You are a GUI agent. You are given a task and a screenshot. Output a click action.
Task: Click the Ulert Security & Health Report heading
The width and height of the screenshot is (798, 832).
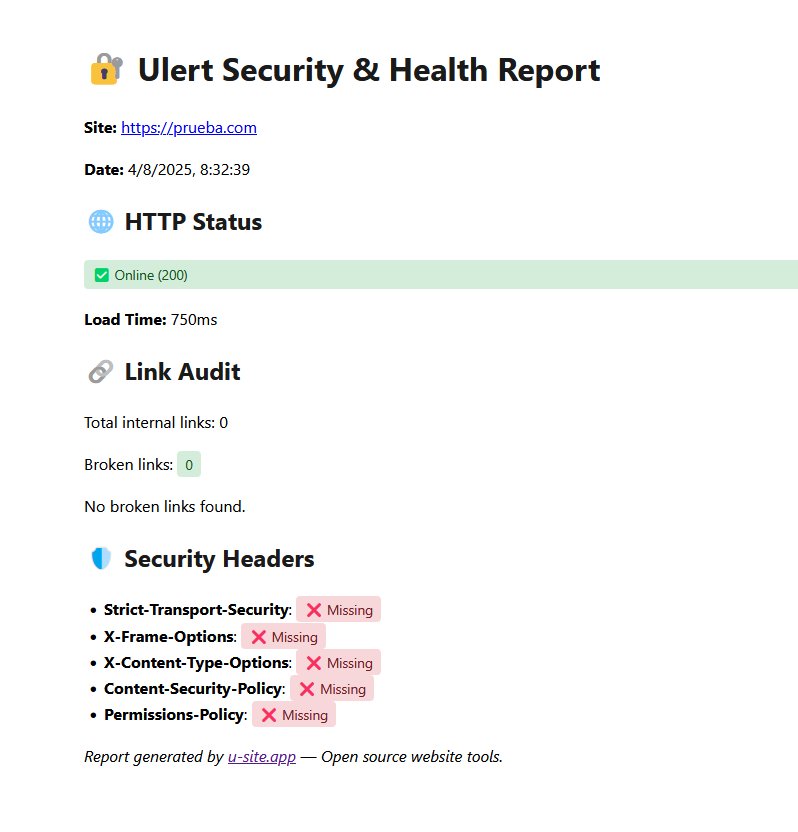[x=368, y=70]
